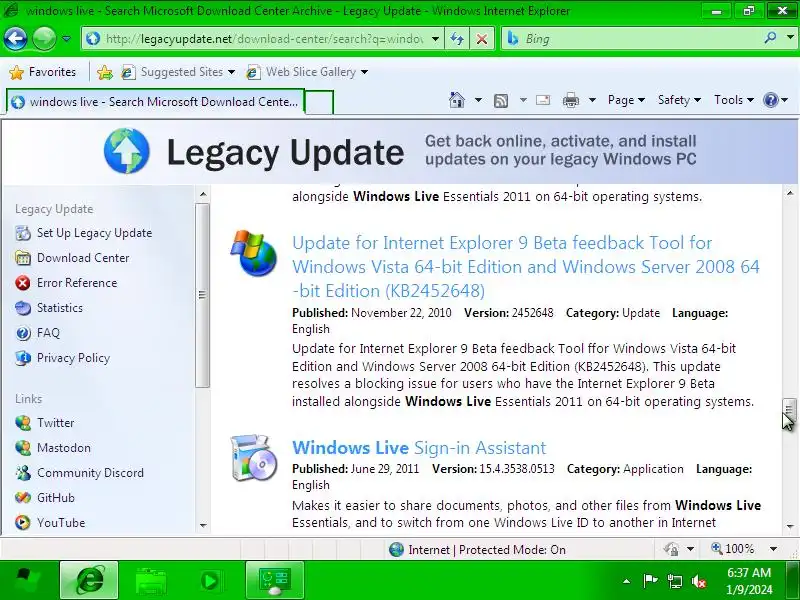Viewport: 800px width, 600px height.
Task: Run search with the magnifier icon
Action: click(770, 38)
